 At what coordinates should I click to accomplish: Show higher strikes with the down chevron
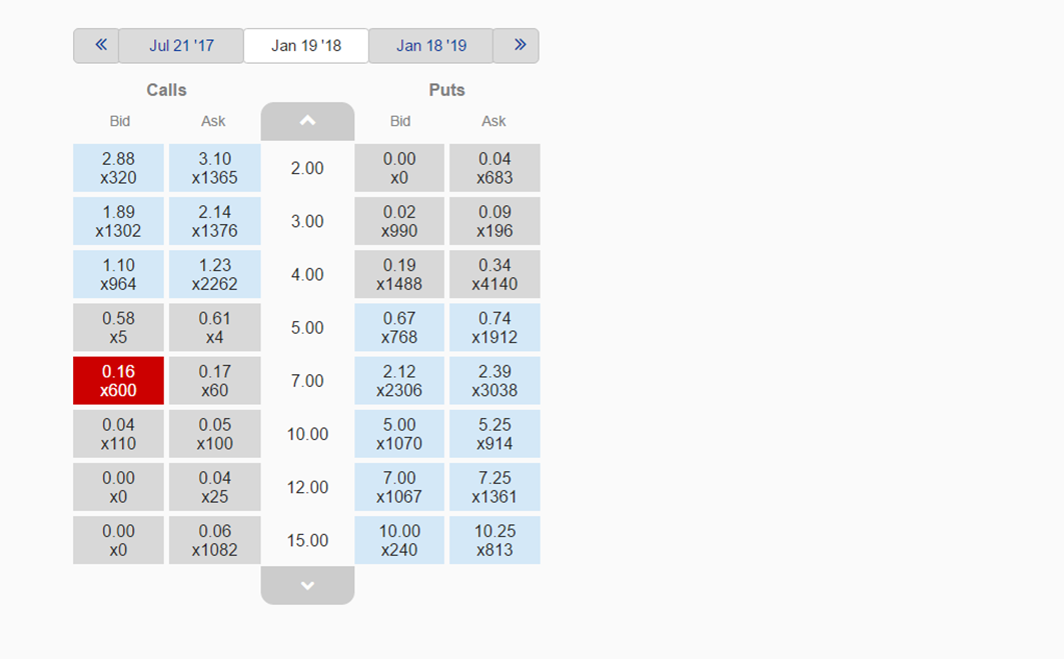click(x=307, y=585)
